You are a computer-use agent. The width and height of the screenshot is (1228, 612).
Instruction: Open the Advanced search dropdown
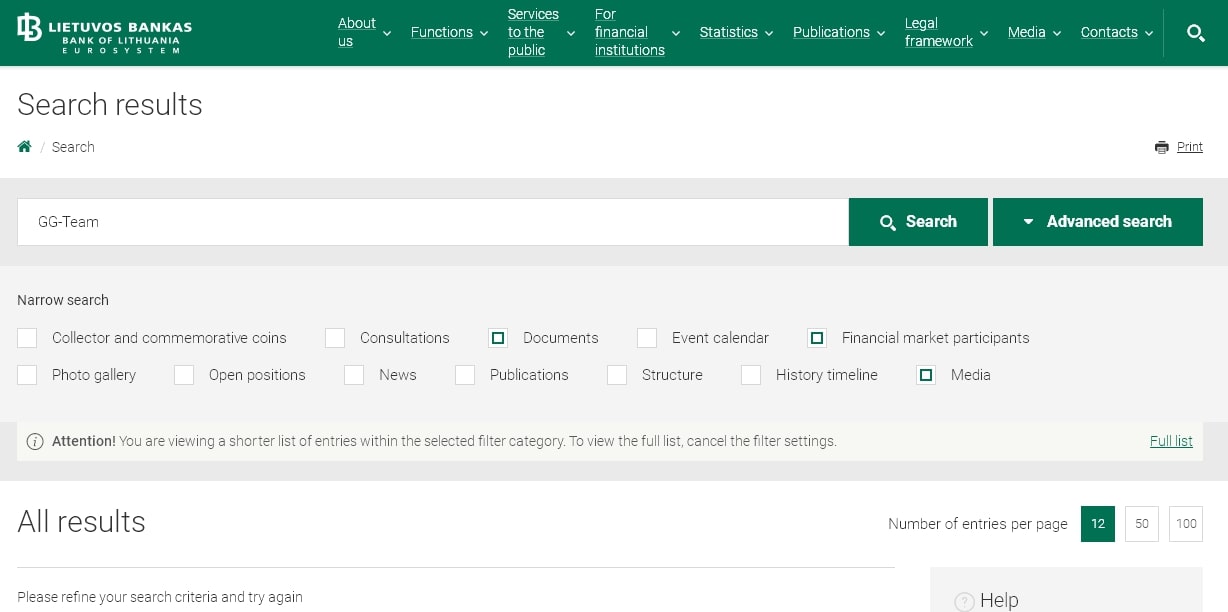click(1098, 222)
